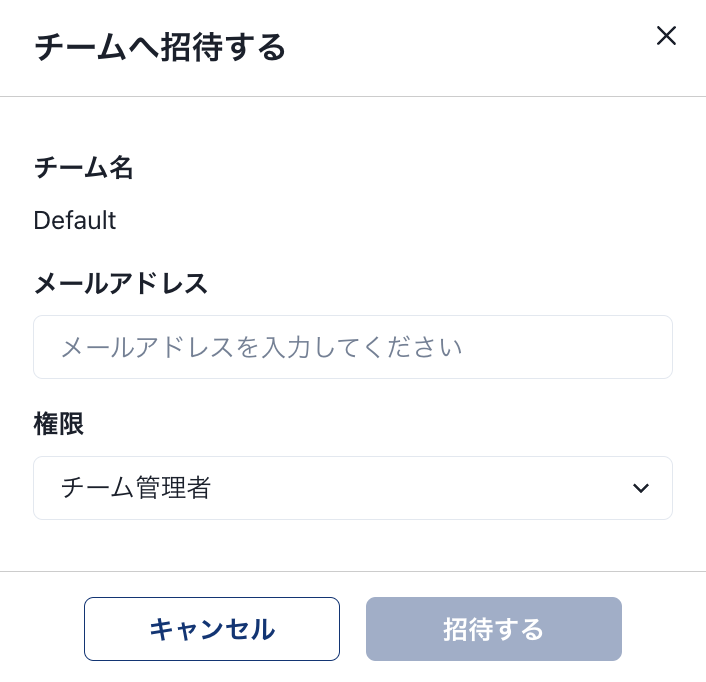Screen dimensions: 706x682
Task: Focus the メールアドレスを入力してください placeholder box
Action: 353,347
